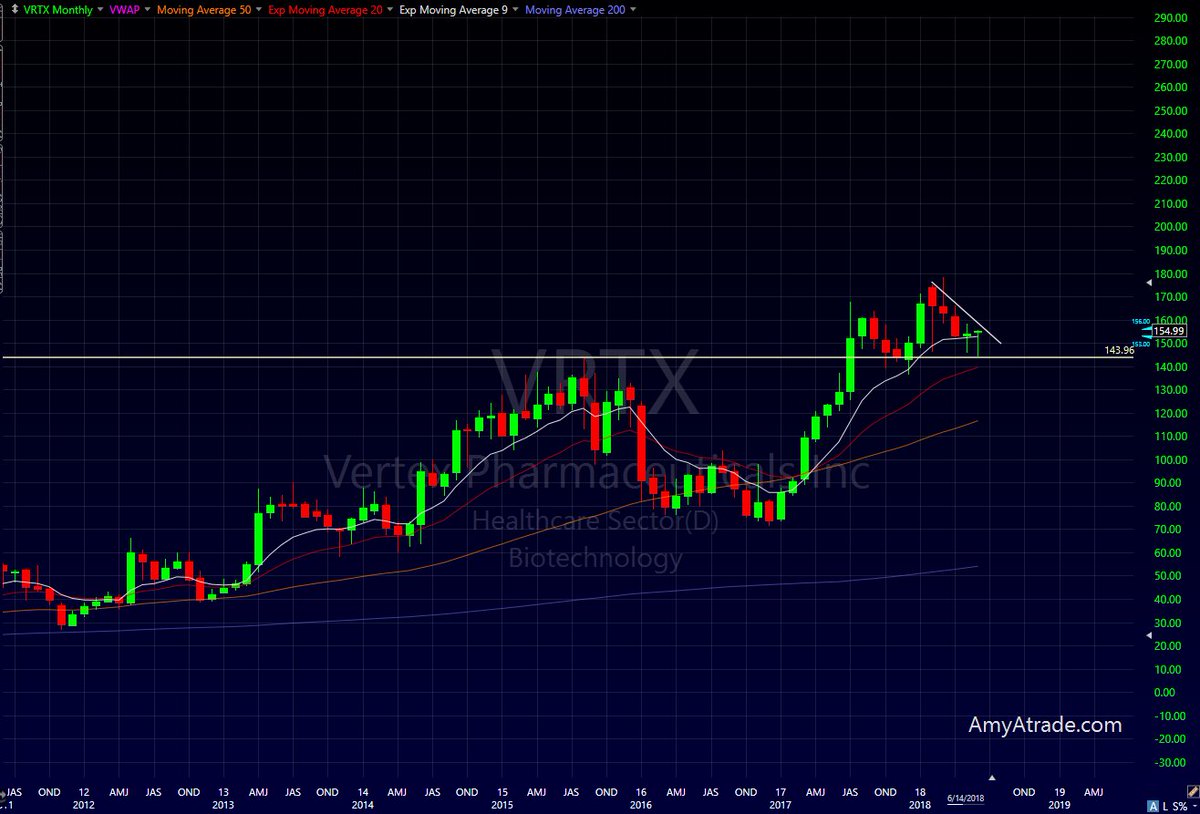Open the Exp Moving Average 20 dropdown arrow
Screen dimensions: 1200x814
pos(388,10)
